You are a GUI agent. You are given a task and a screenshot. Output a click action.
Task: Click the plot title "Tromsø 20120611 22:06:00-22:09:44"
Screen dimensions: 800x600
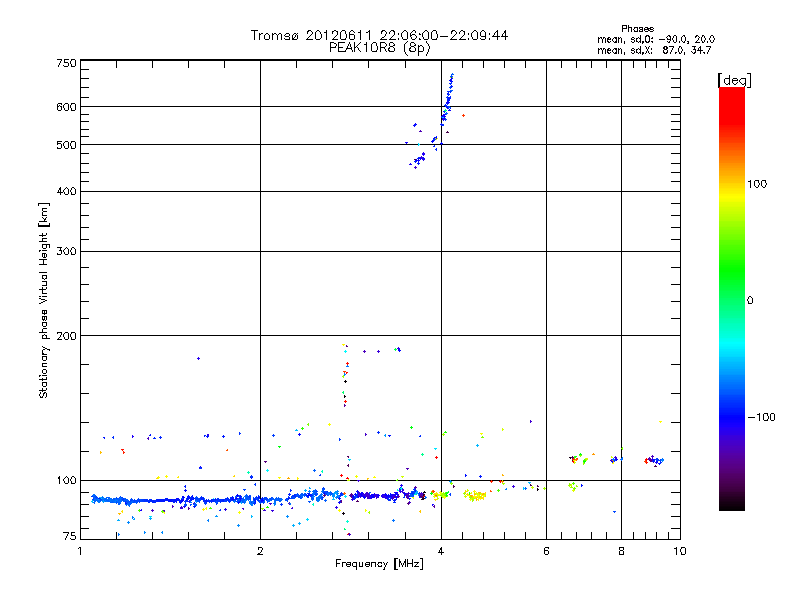click(379, 35)
